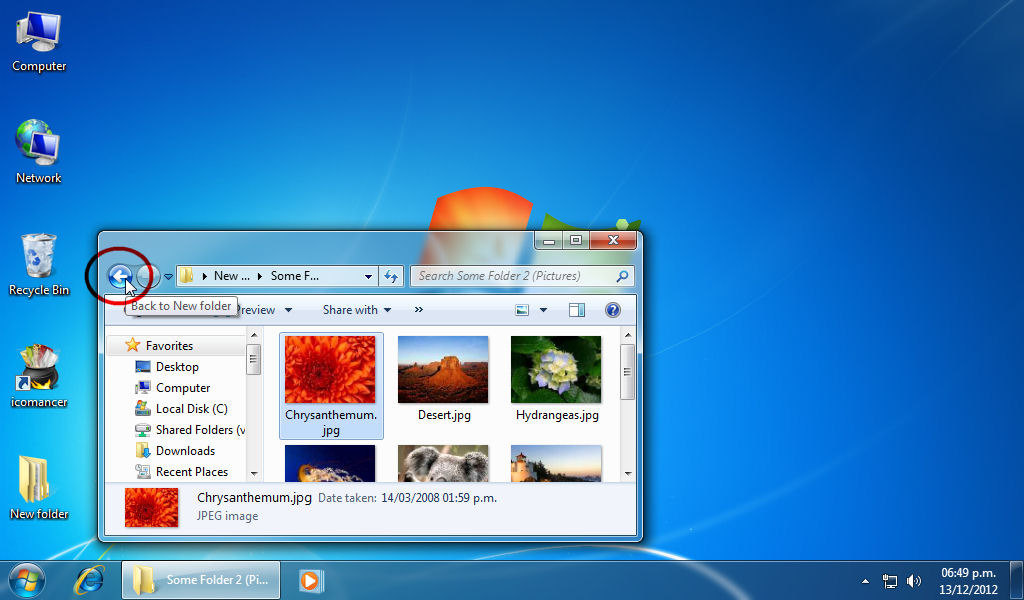Image resolution: width=1024 pixels, height=600 pixels.
Task: Open Help with the blue question mark
Action: 613,309
